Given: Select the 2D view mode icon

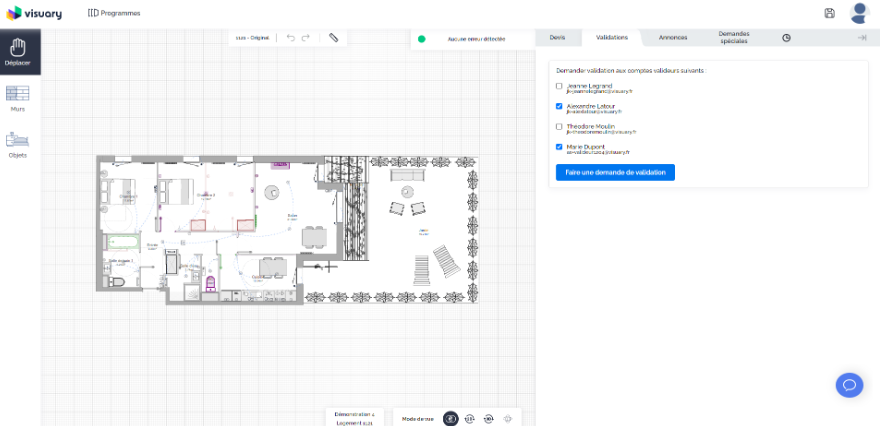Looking at the screenshot, I should pos(451,418).
